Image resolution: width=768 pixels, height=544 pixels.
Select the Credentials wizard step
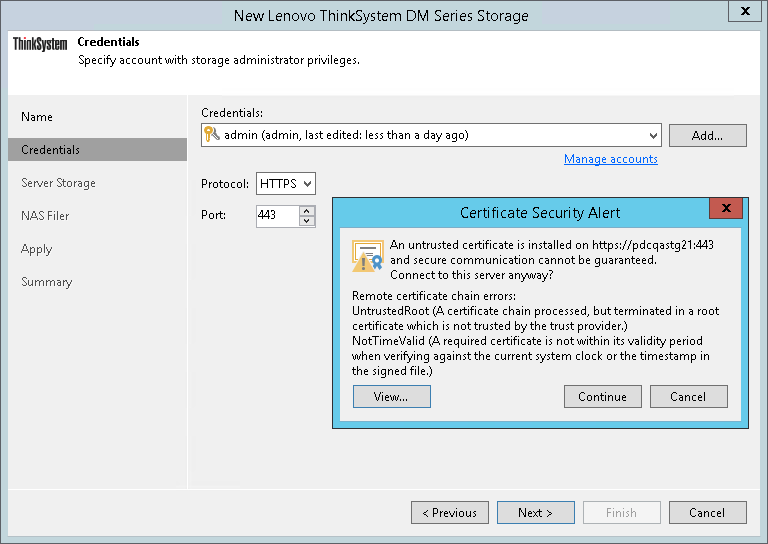tap(97, 150)
